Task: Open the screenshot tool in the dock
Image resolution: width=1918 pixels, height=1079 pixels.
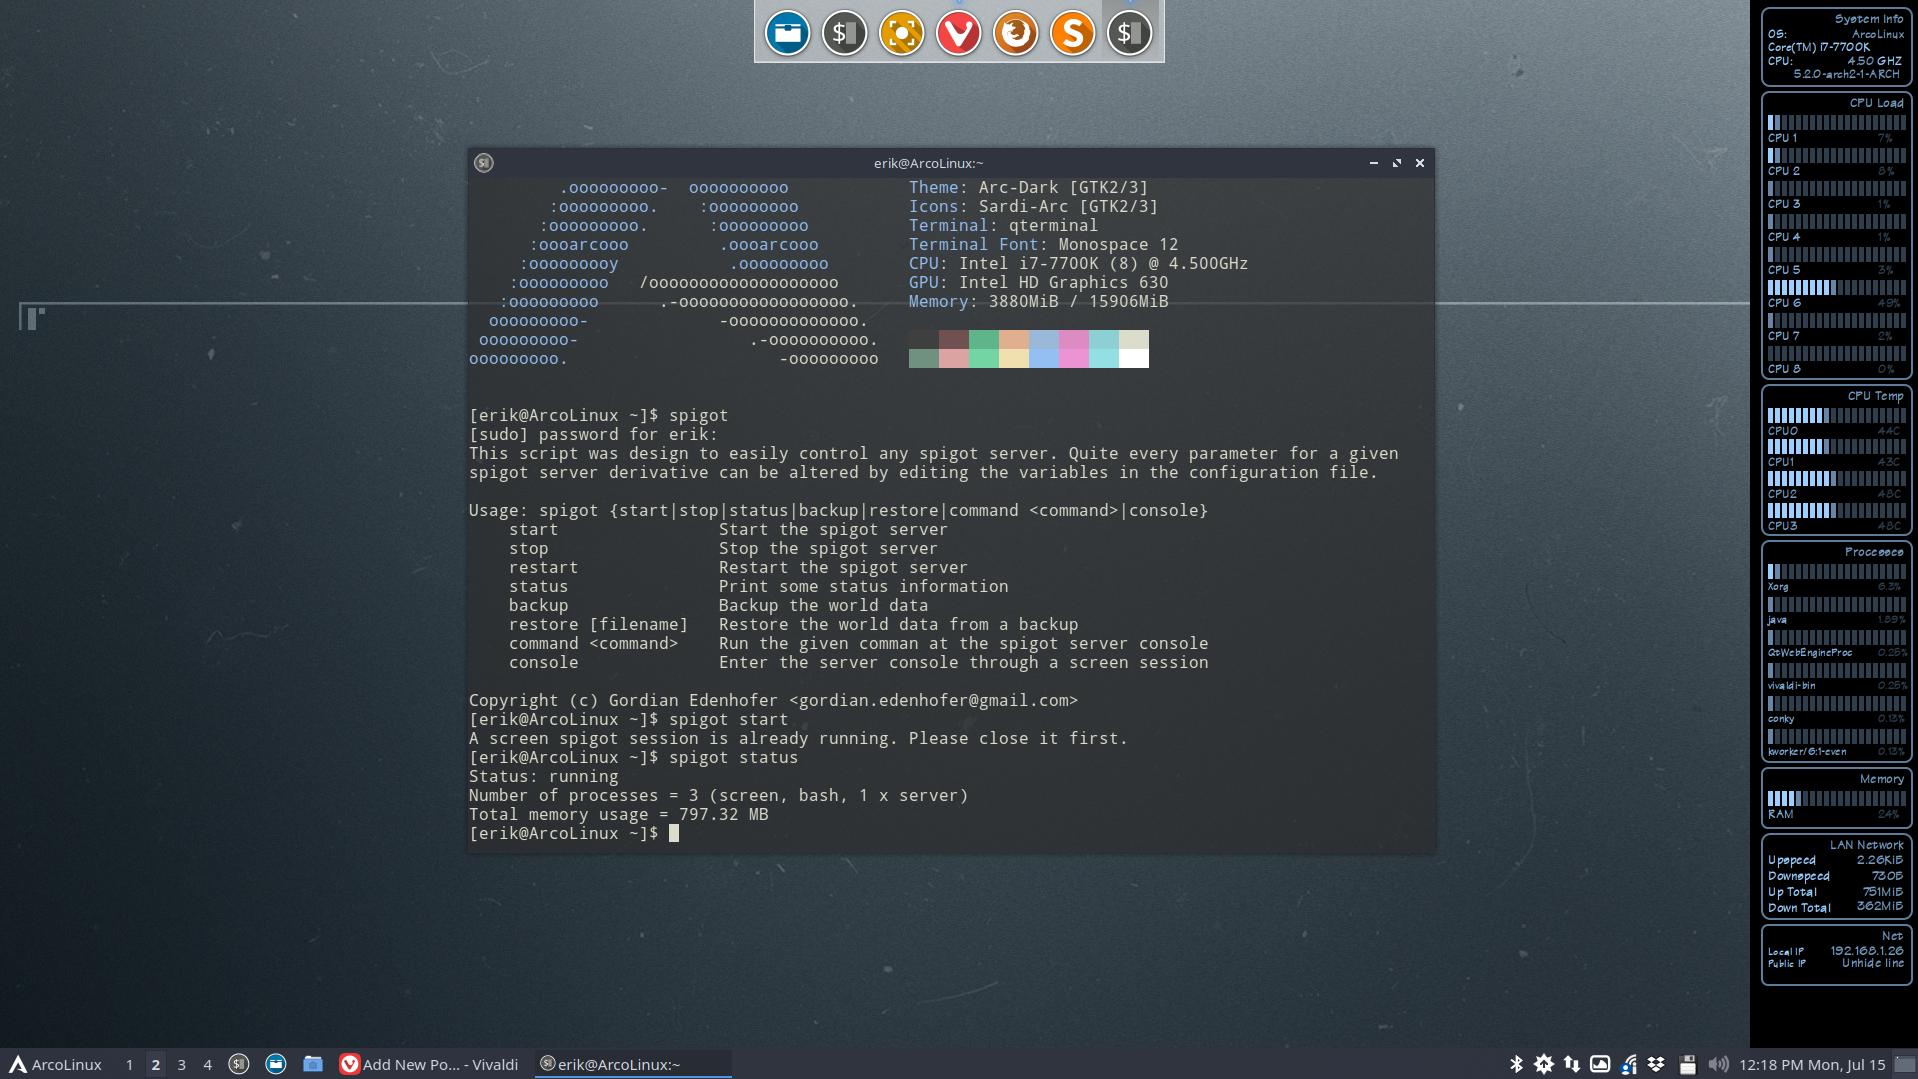Action: coord(901,33)
